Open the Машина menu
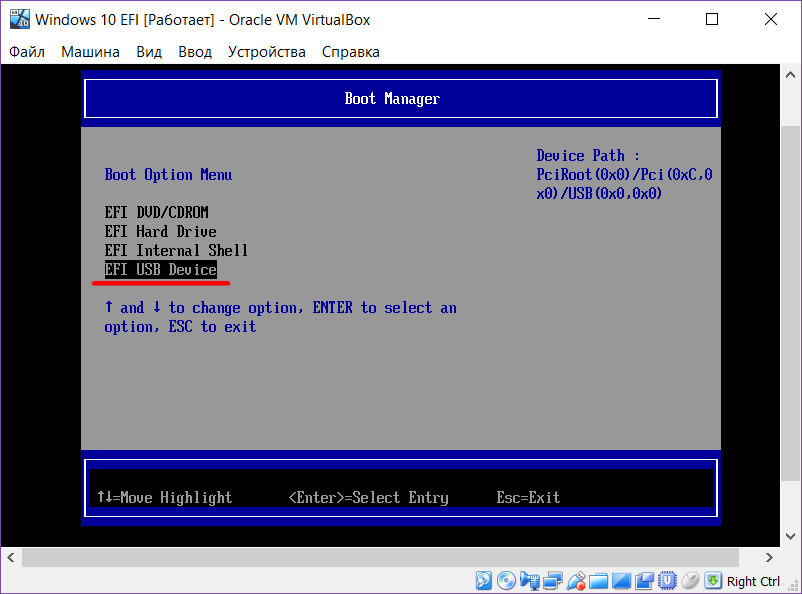 (x=91, y=52)
